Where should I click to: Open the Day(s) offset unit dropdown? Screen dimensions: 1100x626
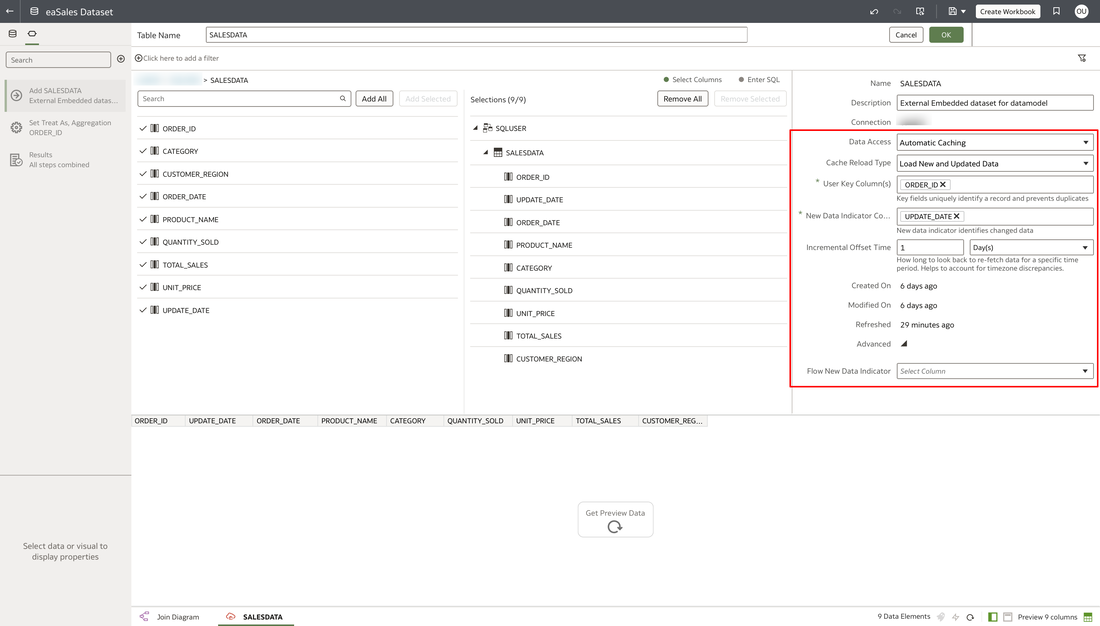1031,247
